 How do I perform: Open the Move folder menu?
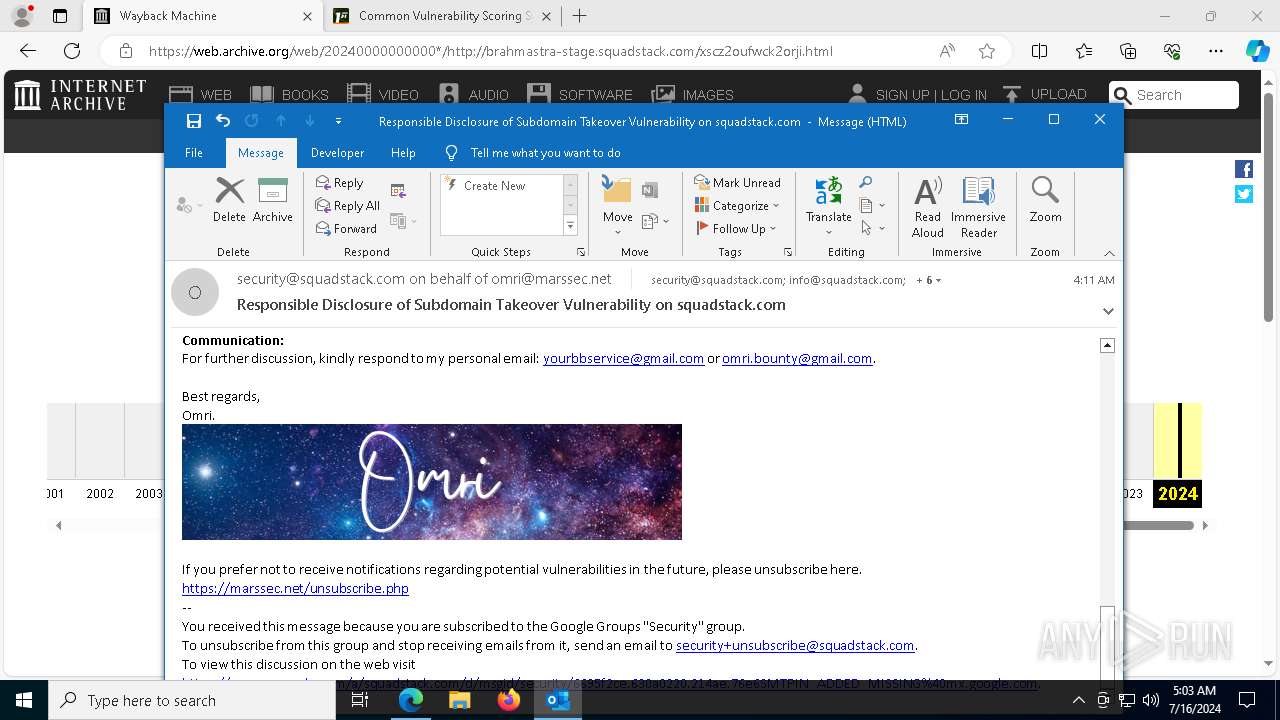pos(617,205)
